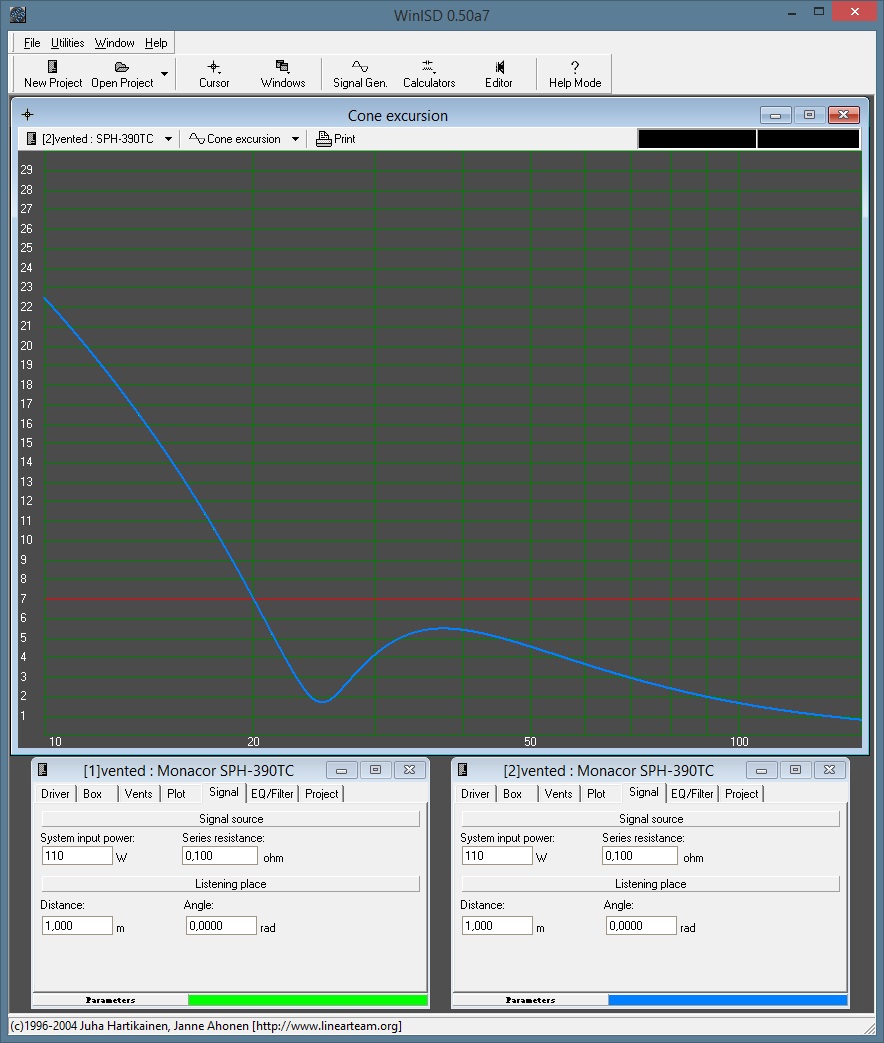
Task: Click System input power field in [1]vented panel
Action: tap(77, 856)
